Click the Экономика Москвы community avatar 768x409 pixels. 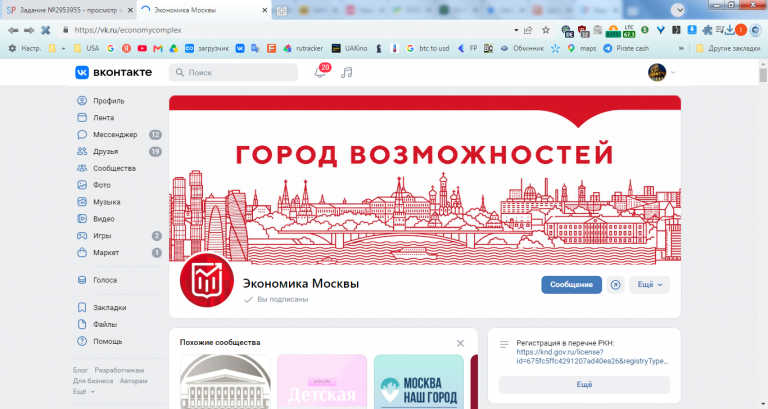point(207,280)
